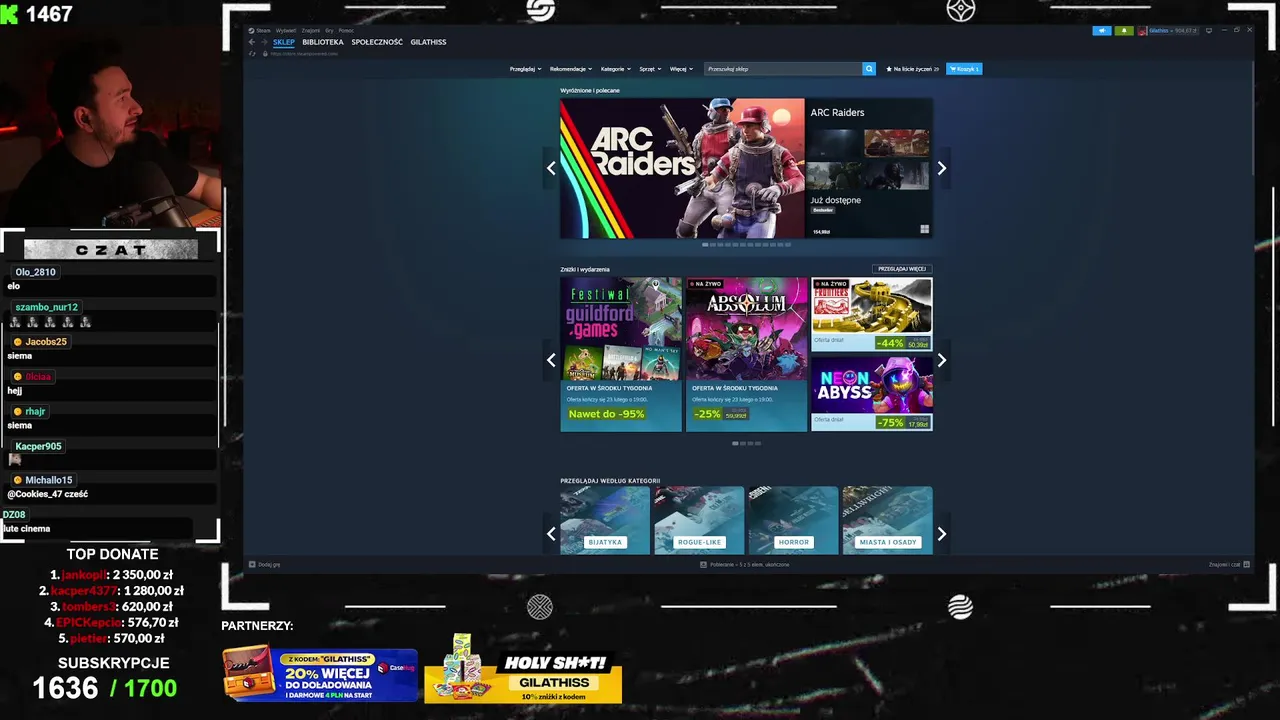
Task: Open the Festiwal guildford games offer card
Action: [621, 355]
